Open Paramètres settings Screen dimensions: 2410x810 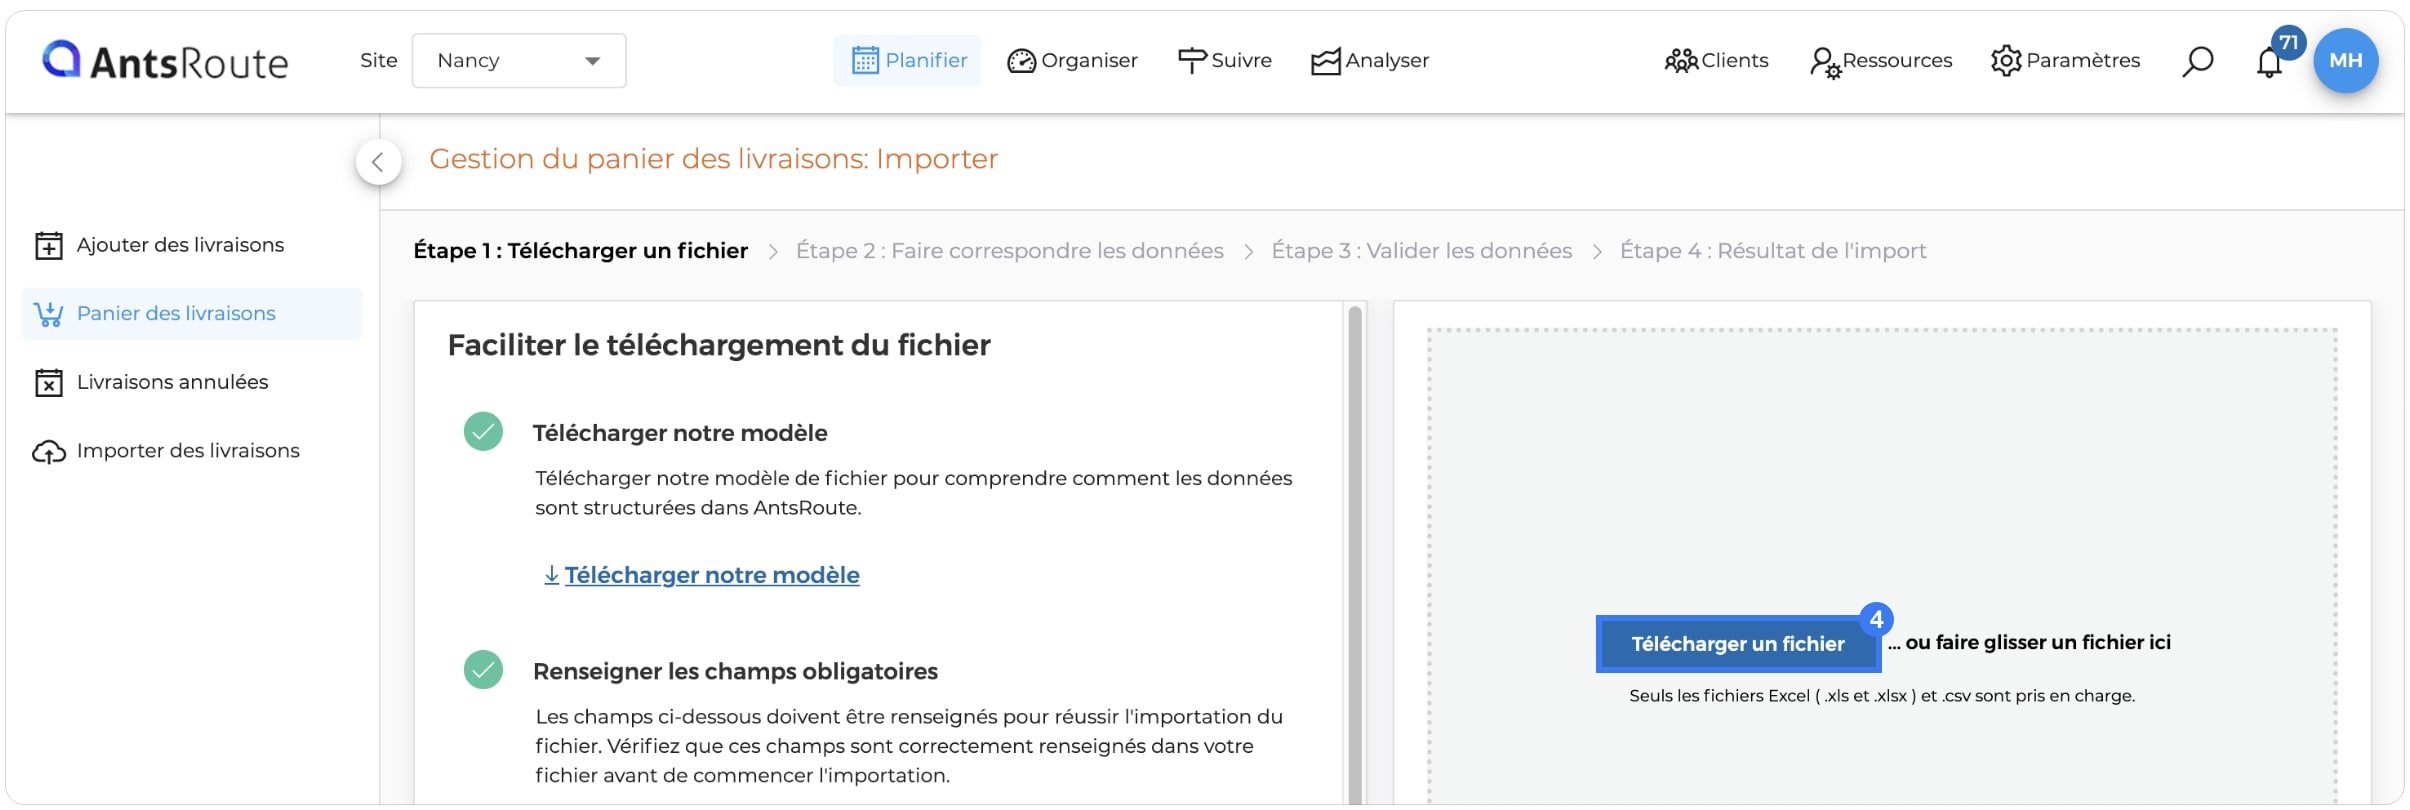(x=2065, y=61)
